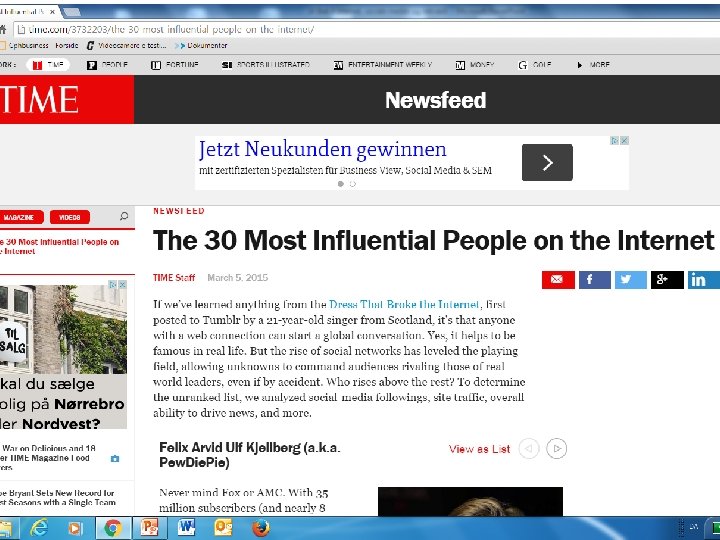Open Sports Illustrated in network bar
This screenshot has height=540, width=720.
click(x=266, y=65)
